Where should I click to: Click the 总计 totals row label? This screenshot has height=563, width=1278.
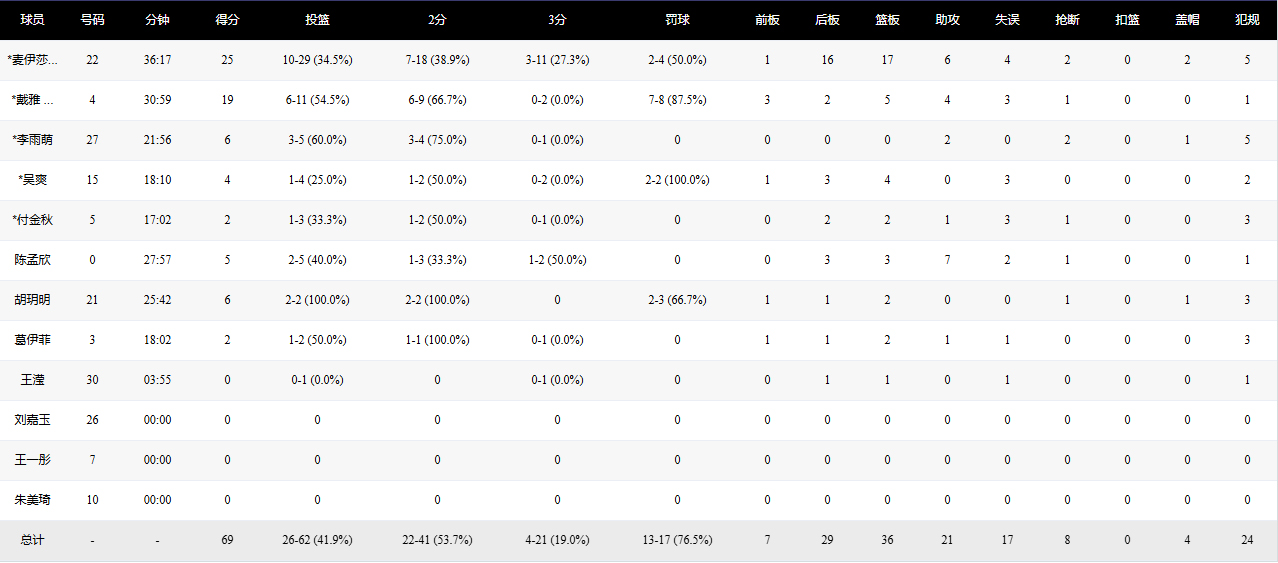[33, 540]
